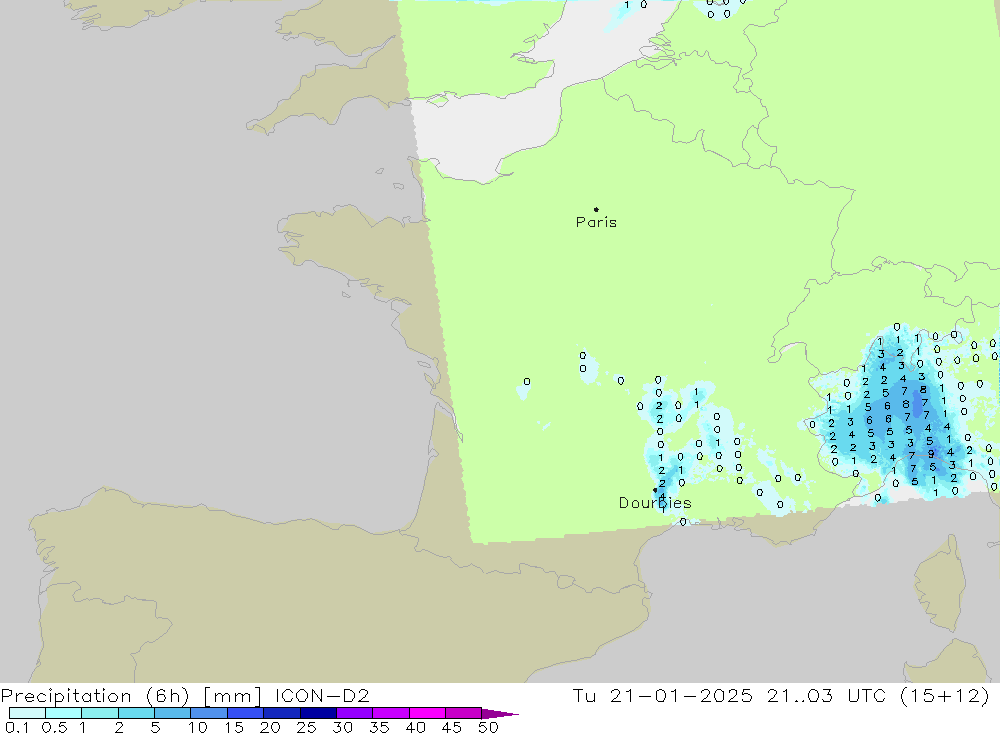Click the '0.1' legend scale value

pos(17,727)
